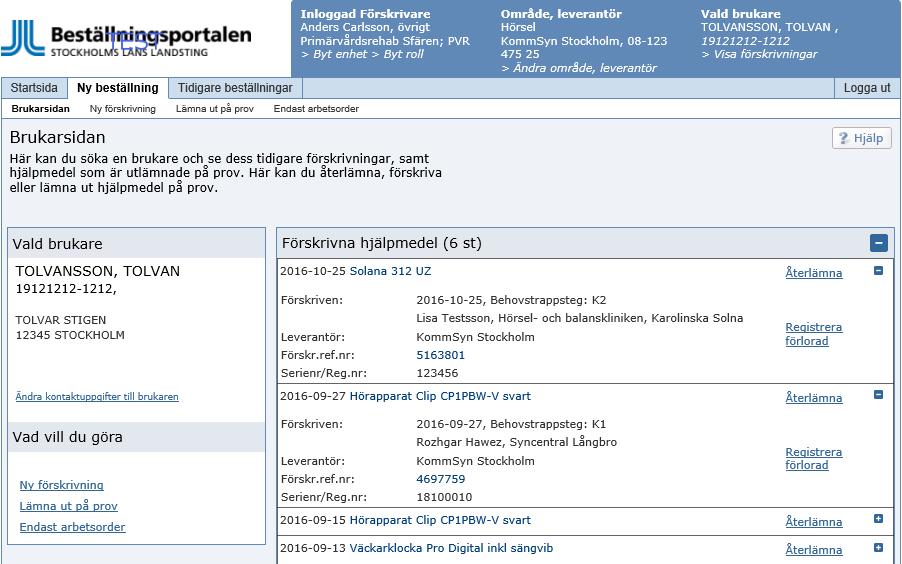Viewport: 902px width, 564px height.
Task: Click the Byt roll link
Action: coord(398,54)
